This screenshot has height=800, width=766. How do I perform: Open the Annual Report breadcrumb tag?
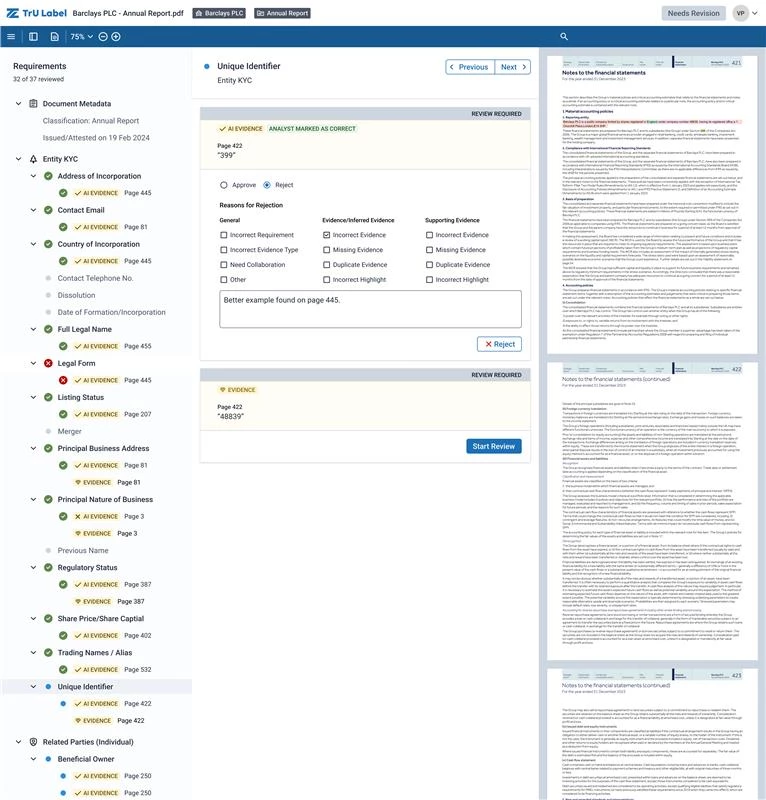282,13
